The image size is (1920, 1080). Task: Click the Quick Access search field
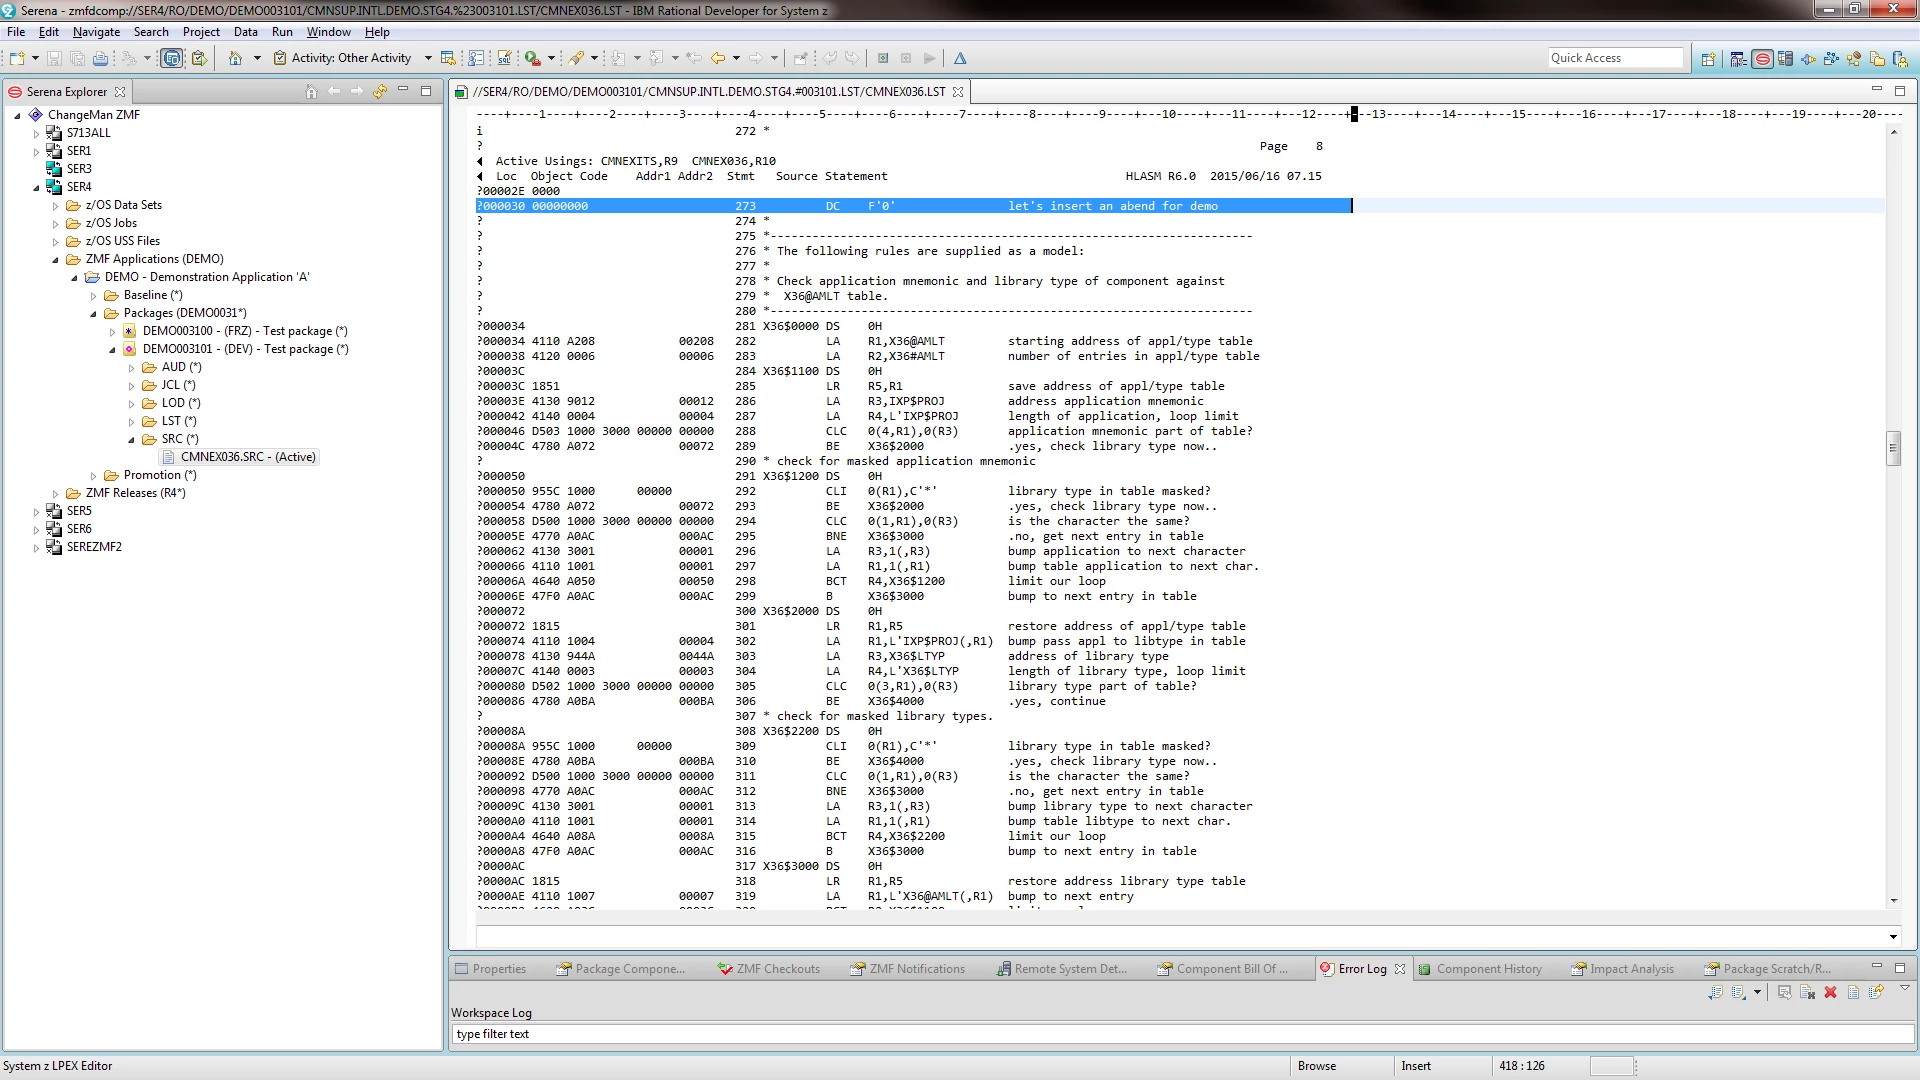point(1615,59)
